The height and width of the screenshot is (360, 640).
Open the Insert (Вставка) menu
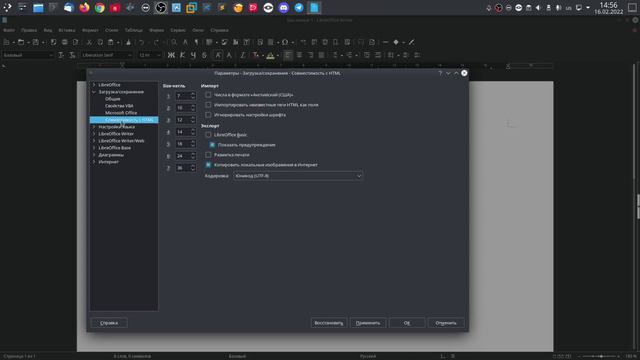click(x=67, y=30)
